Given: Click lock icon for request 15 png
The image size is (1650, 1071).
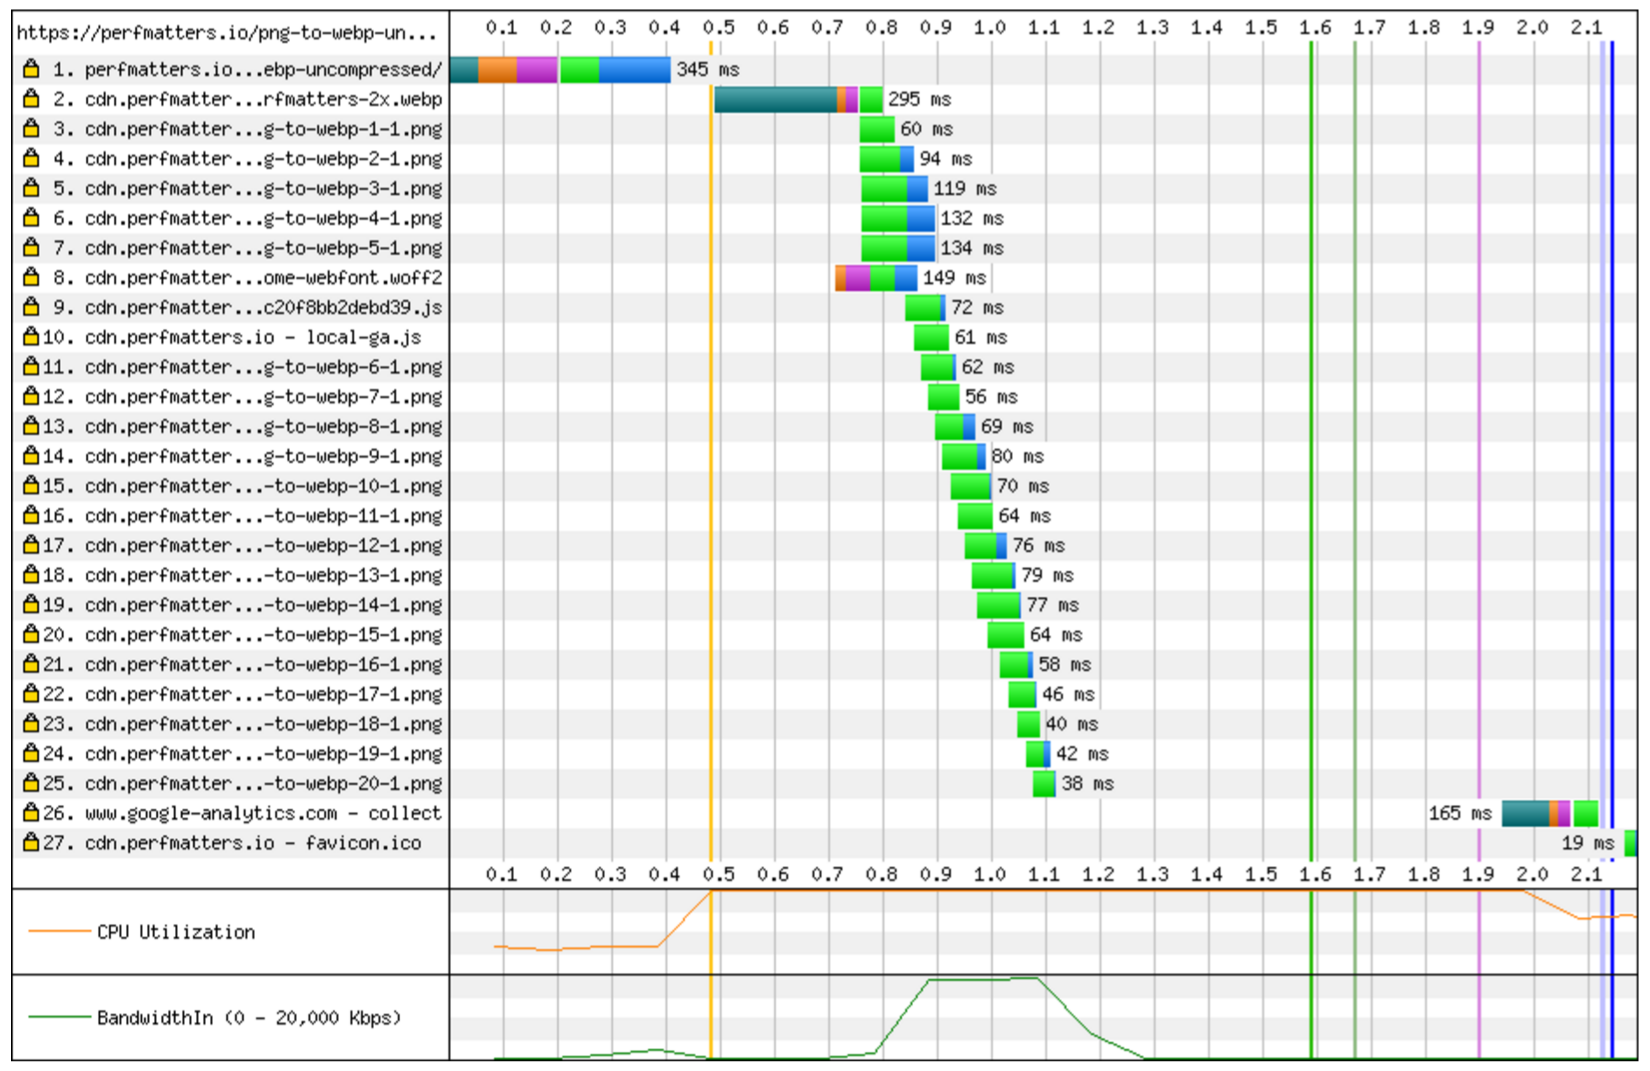Looking at the screenshot, I should pyautogui.click(x=31, y=486).
